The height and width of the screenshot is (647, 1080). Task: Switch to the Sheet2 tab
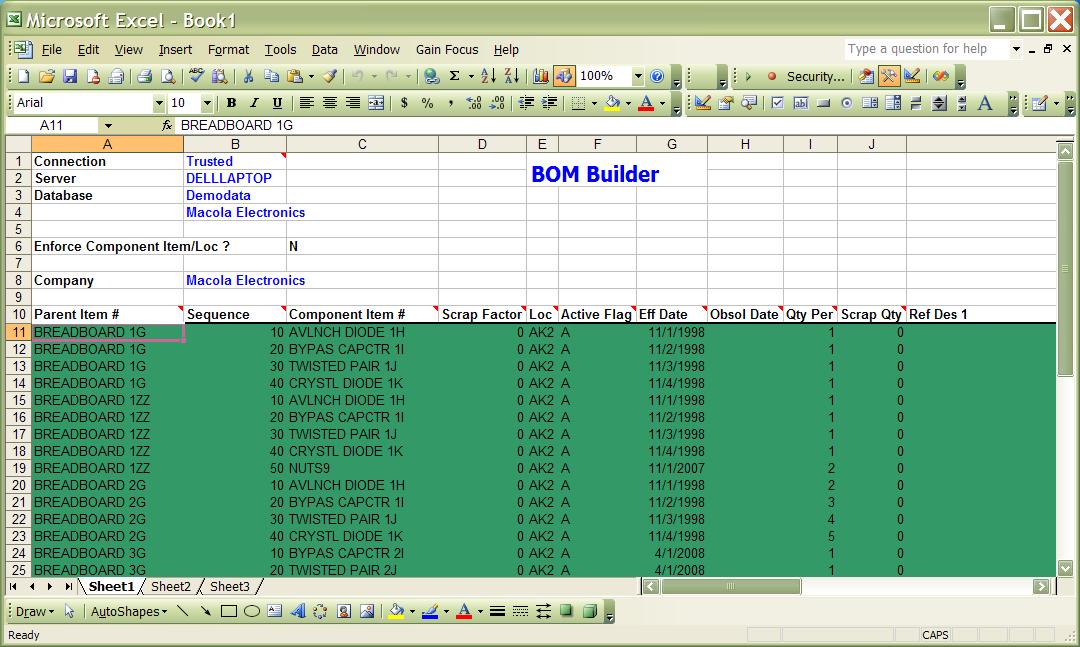(x=170, y=587)
